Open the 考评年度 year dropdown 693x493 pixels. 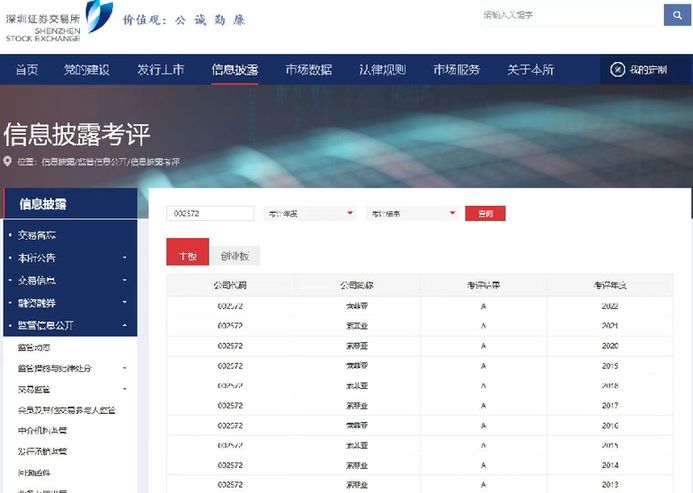pyautogui.click(x=310, y=213)
